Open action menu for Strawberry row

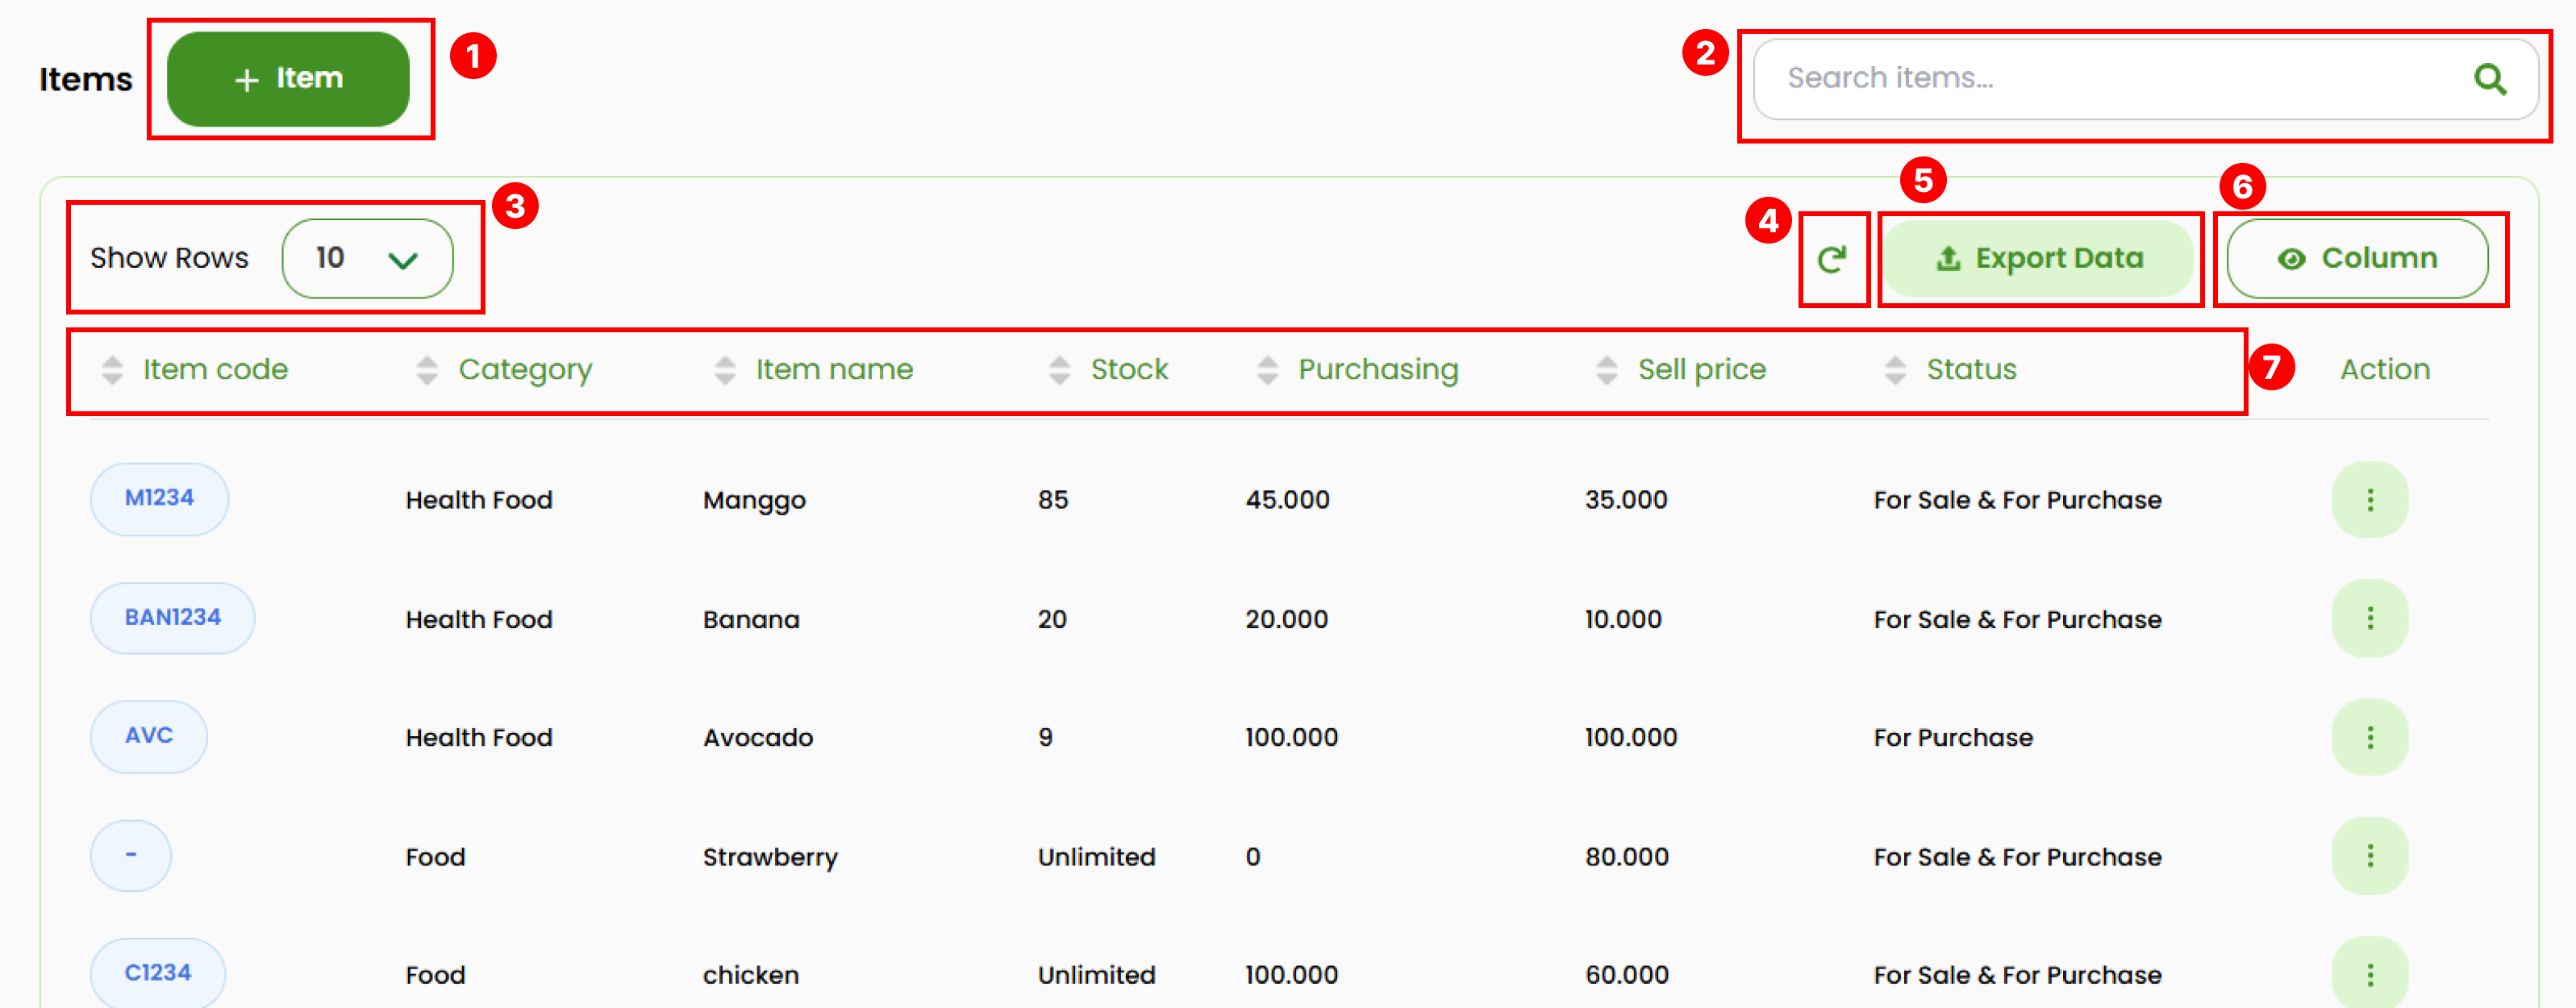pyautogui.click(x=2369, y=856)
